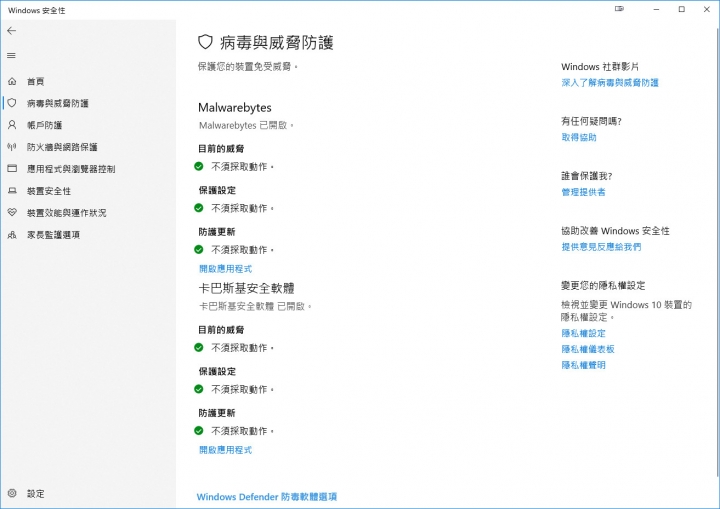
Task: Open the 隱私權儀表板 link
Action: [x=588, y=349]
